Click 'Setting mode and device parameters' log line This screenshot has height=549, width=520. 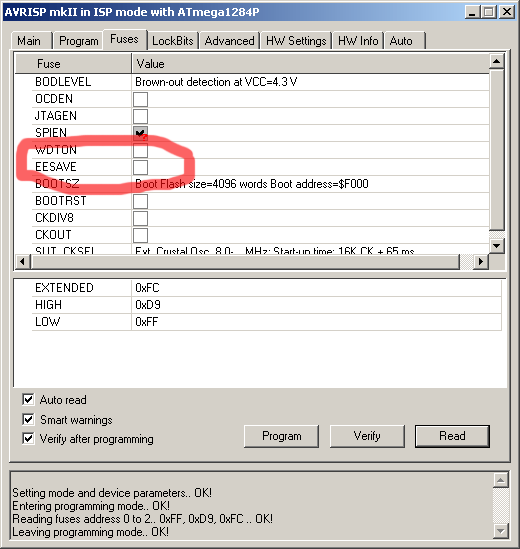[112, 493]
